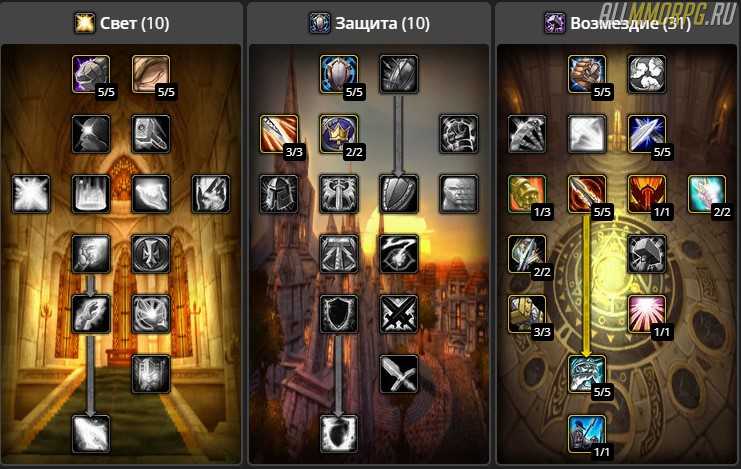Select the grey crossed swords talent in Защита
The width and height of the screenshot is (741, 469).
(x=399, y=314)
